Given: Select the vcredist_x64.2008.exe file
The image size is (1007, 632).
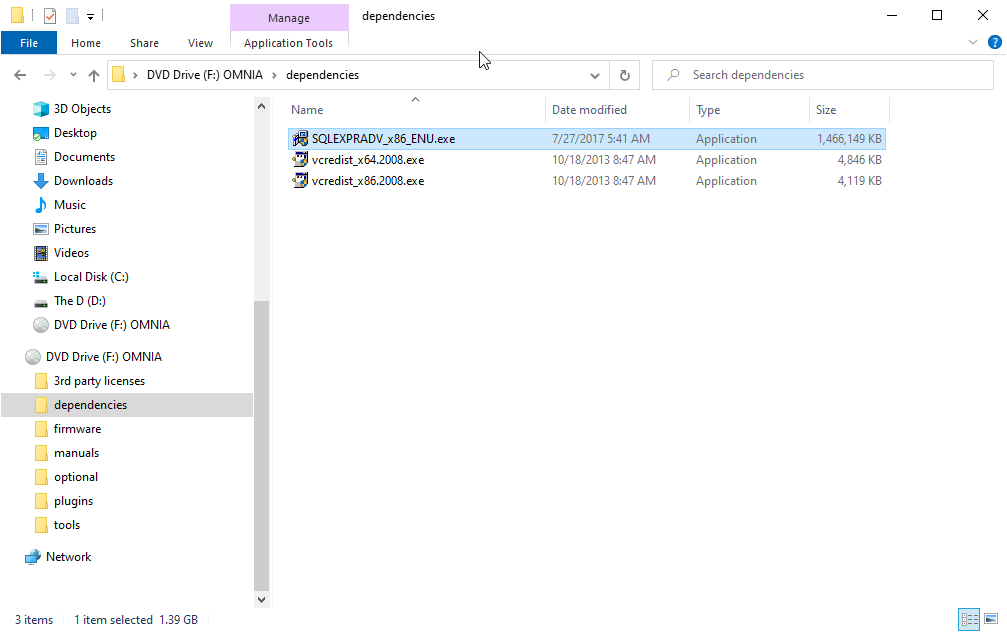Looking at the screenshot, I should tap(367, 160).
